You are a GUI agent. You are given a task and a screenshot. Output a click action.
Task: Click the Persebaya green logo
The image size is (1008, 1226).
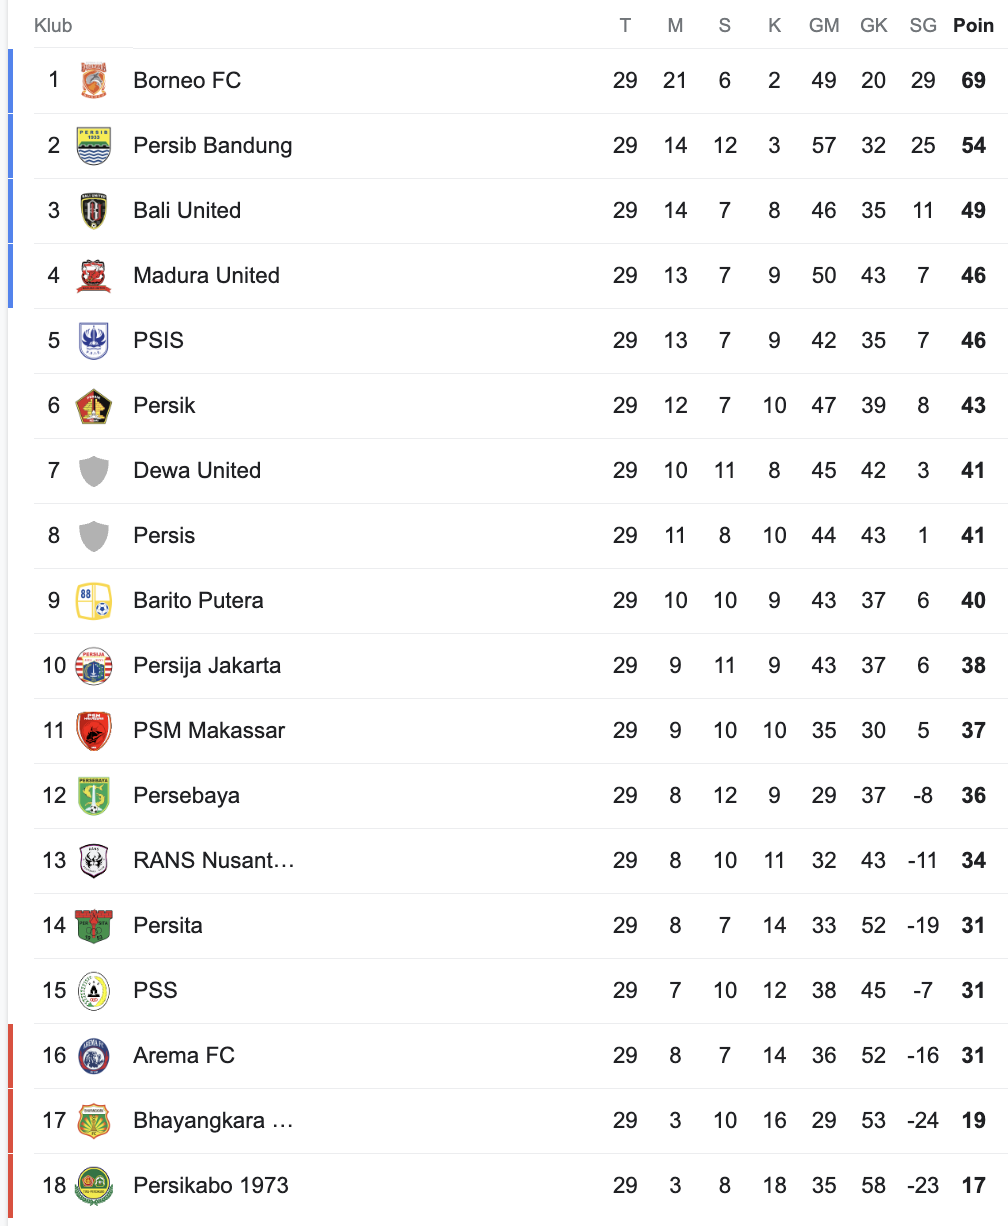pyautogui.click(x=94, y=795)
